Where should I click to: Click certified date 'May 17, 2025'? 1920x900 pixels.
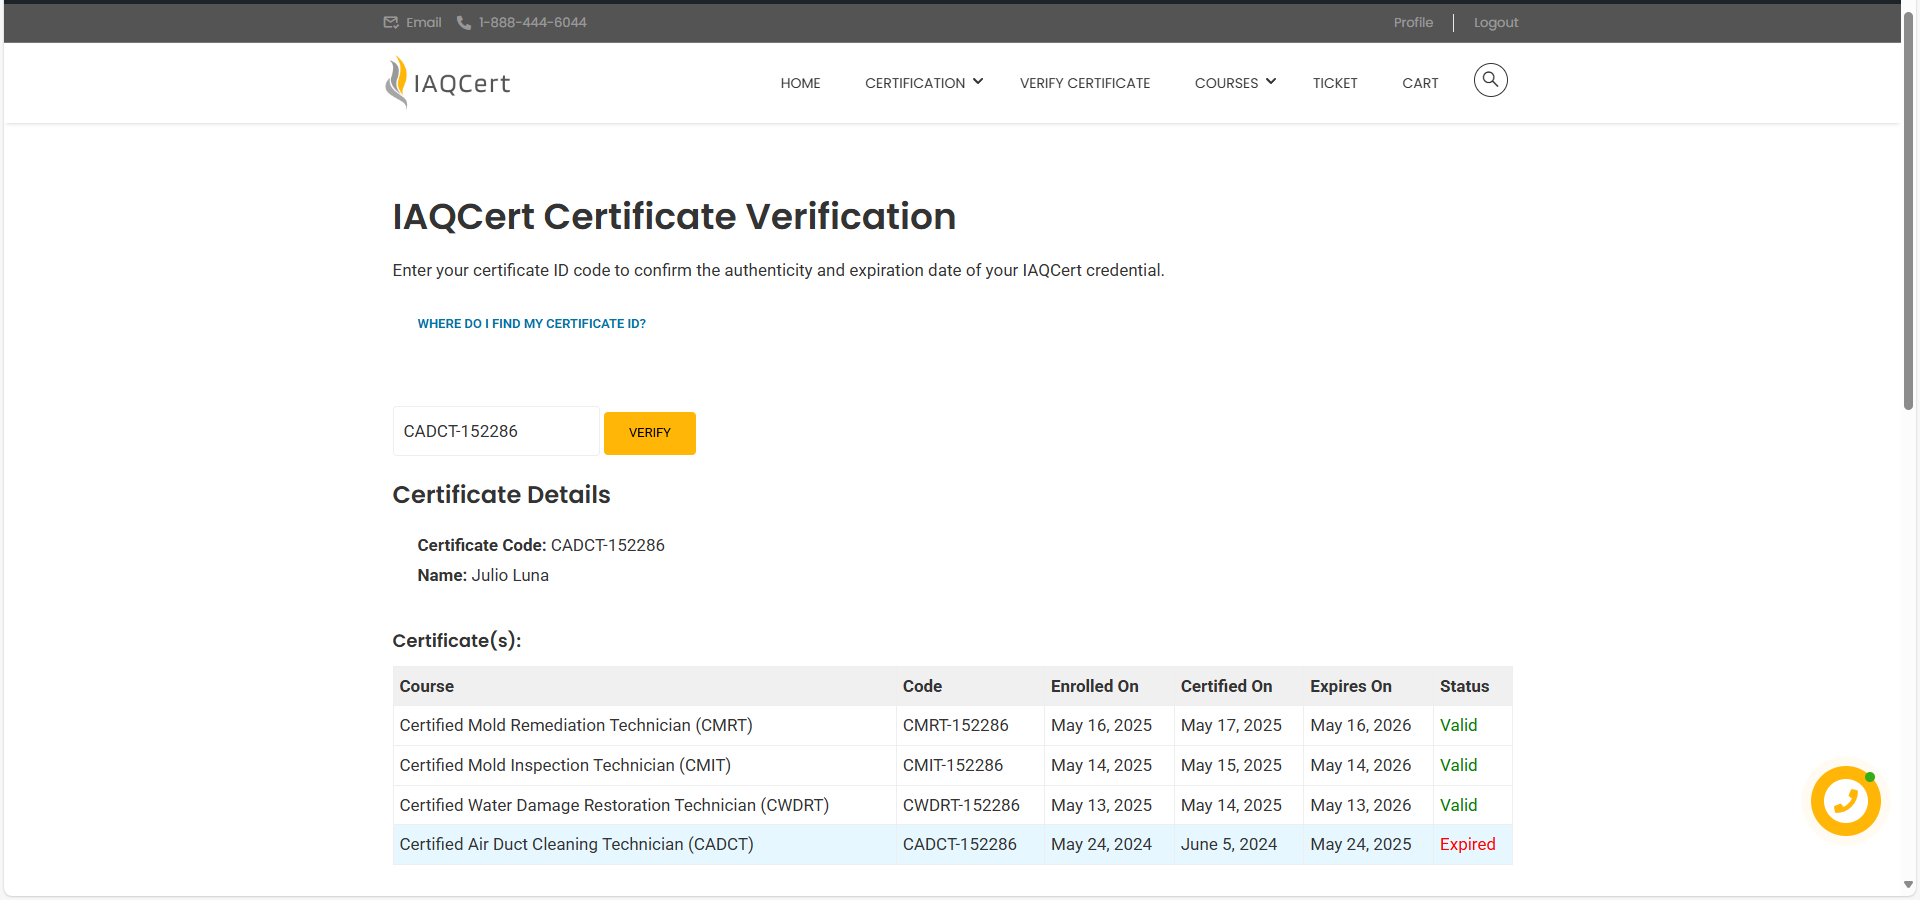point(1231,725)
